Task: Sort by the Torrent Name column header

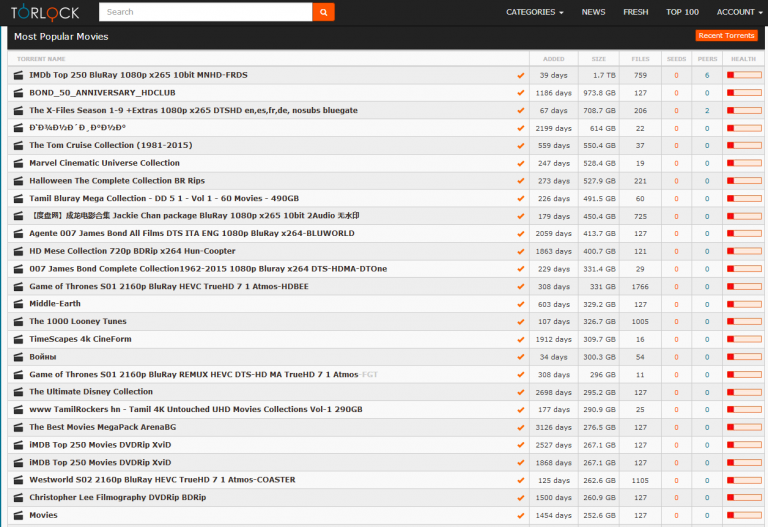Action: [41, 59]
